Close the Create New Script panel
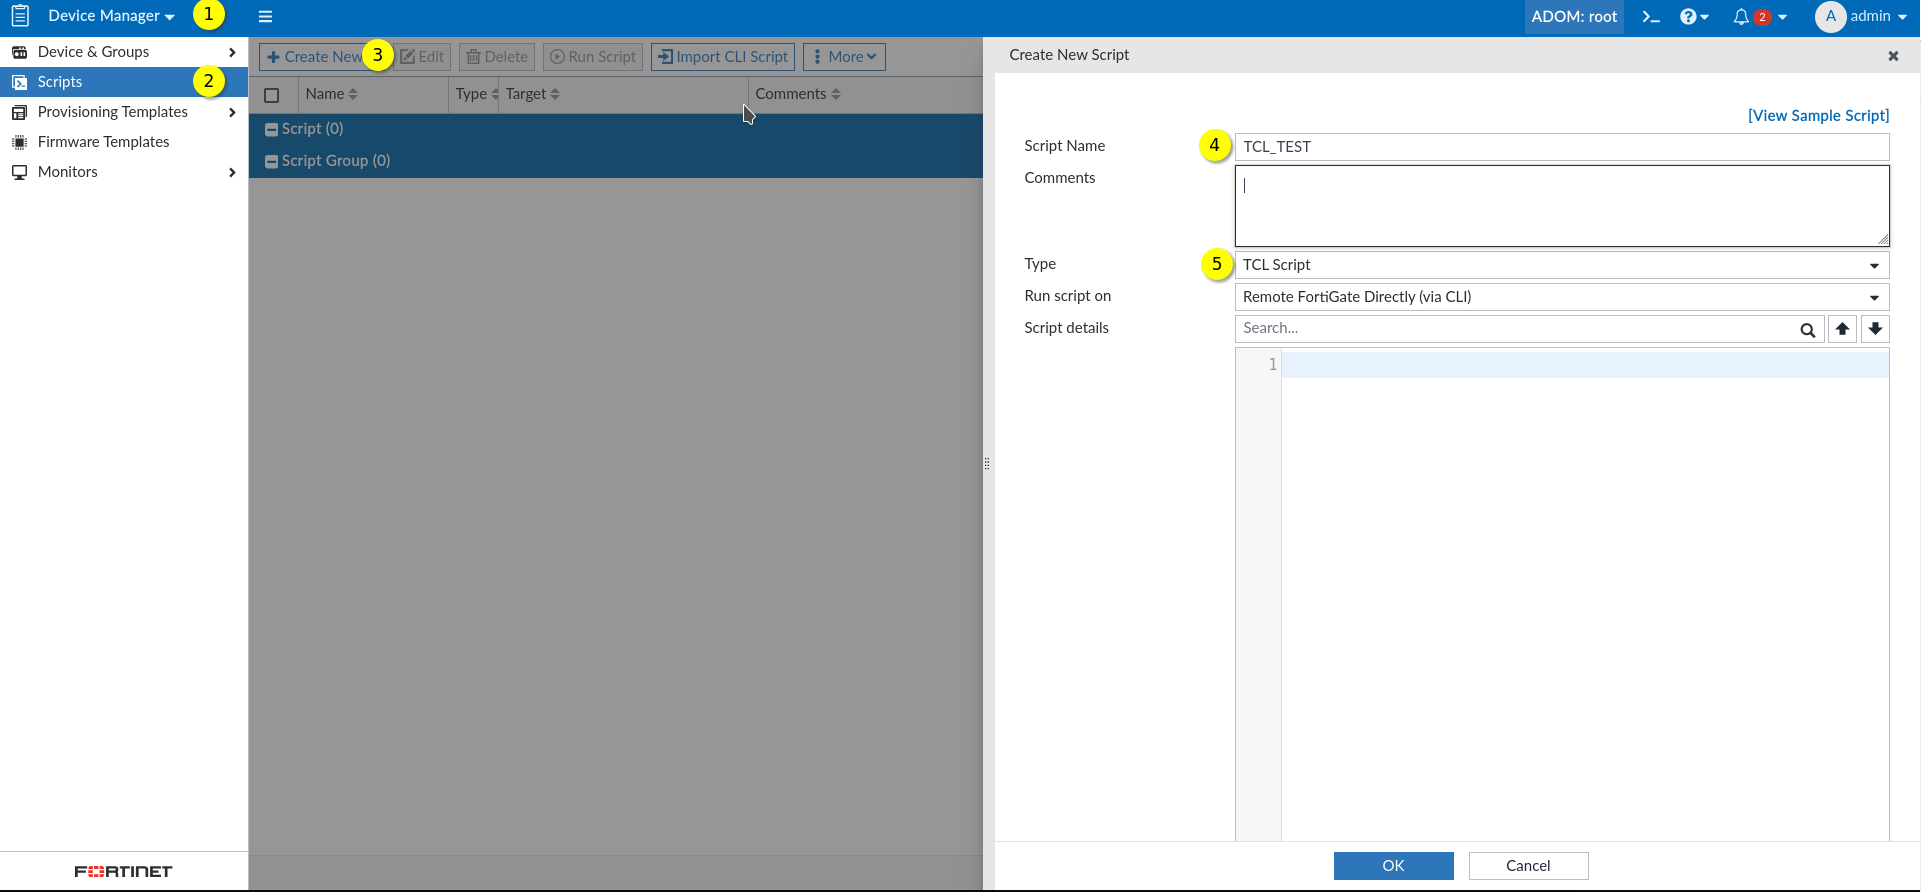 [1893, 56]
